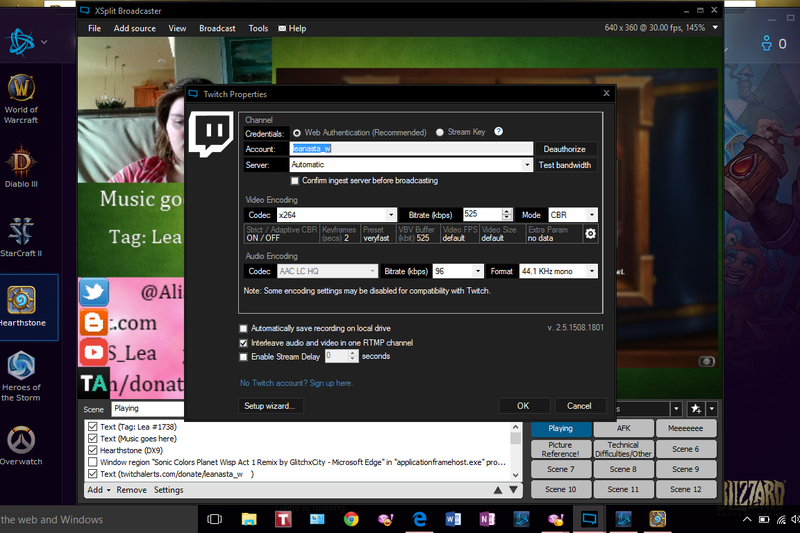Select Diablo III in Battle.net sidebar
The height and width of the screenshot is (533, 800).
21,166
